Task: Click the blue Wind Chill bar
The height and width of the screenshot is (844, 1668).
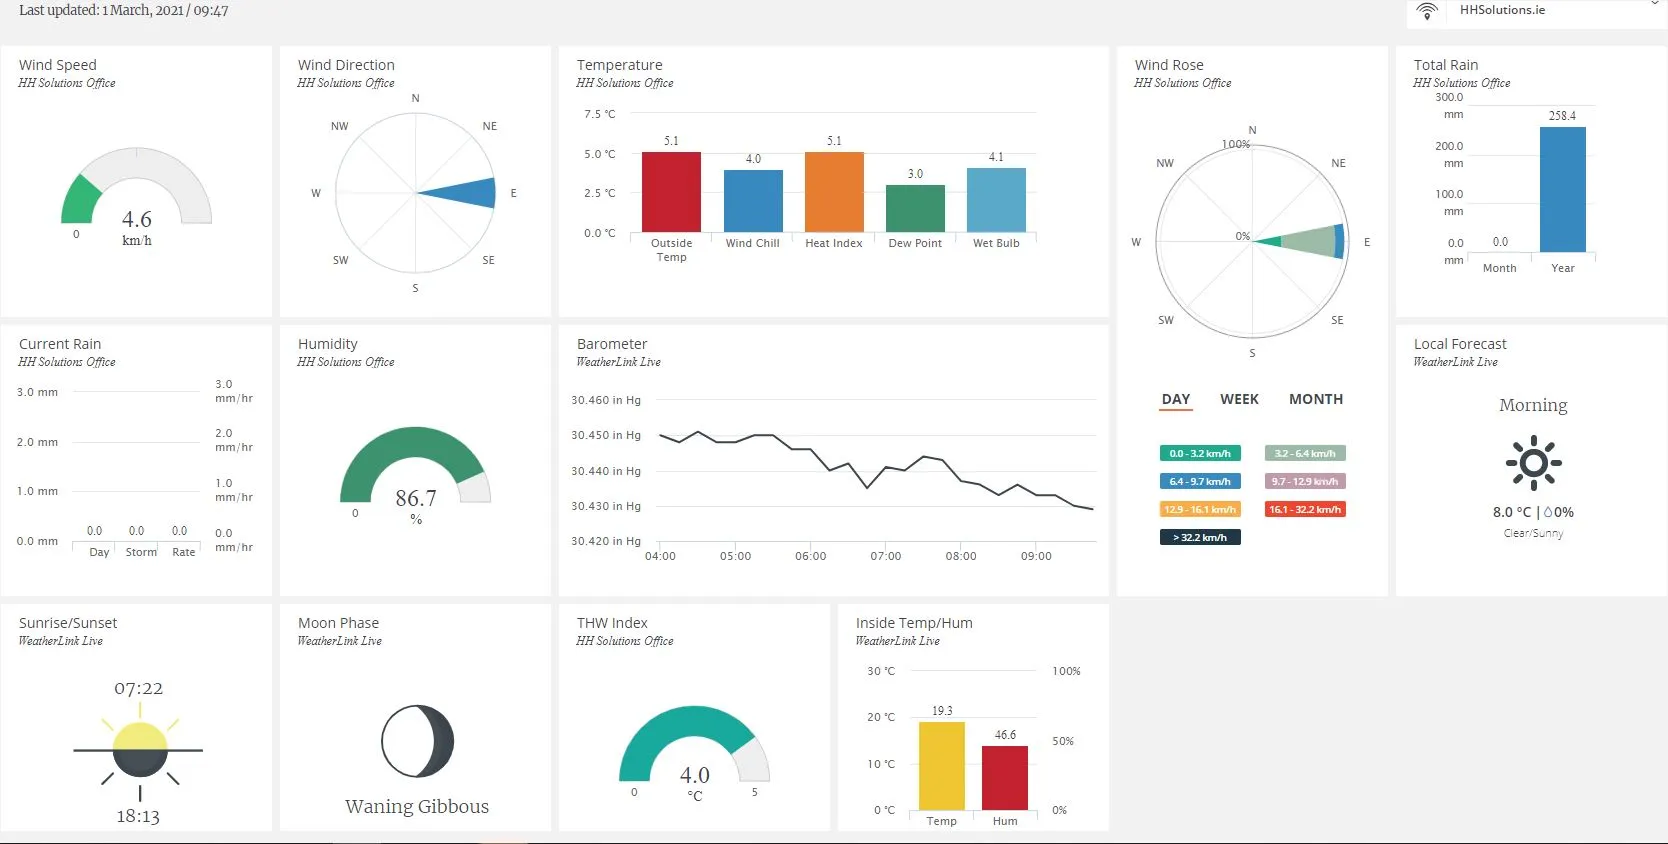Action: click(753, 201)
